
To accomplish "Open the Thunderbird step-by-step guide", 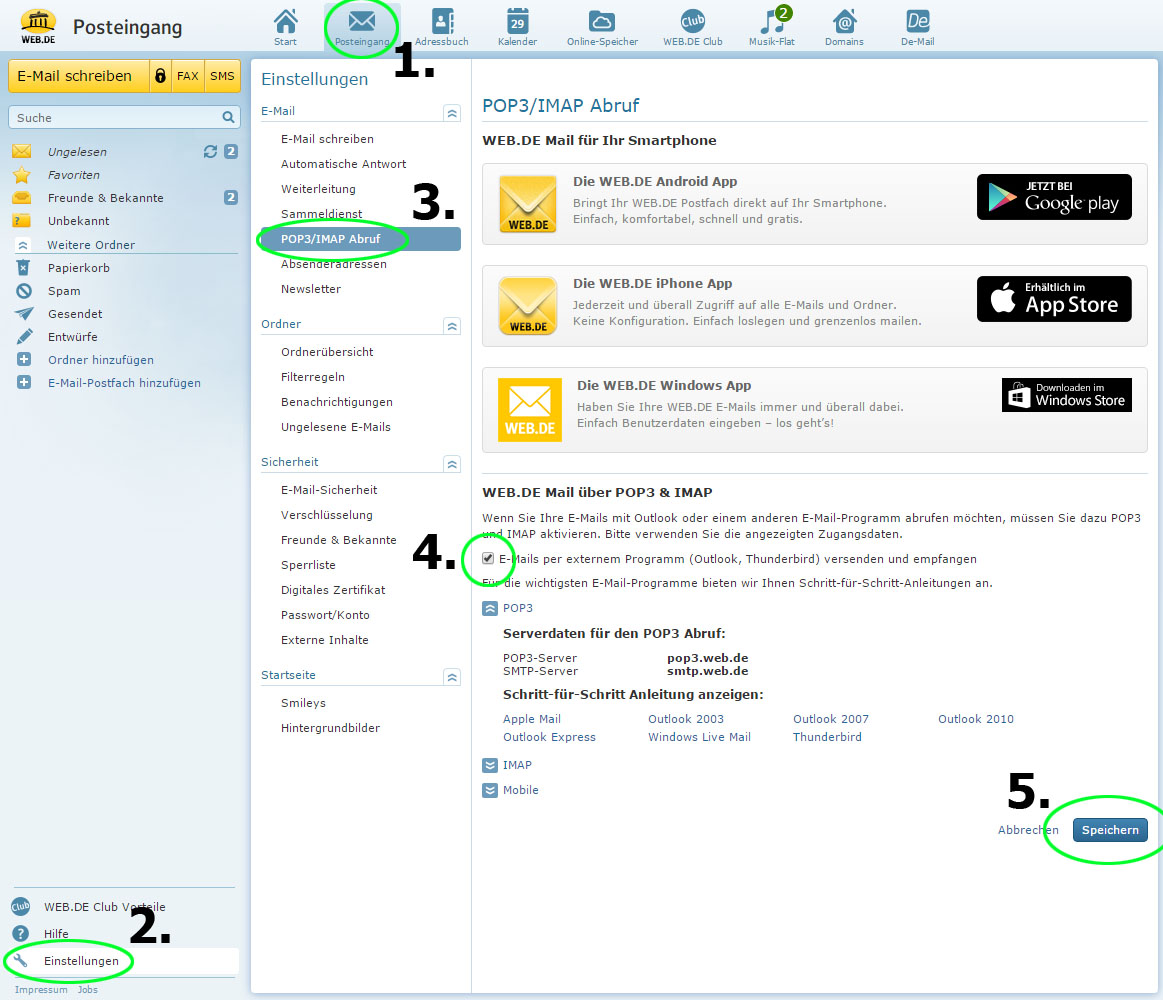I will [827, 737].
